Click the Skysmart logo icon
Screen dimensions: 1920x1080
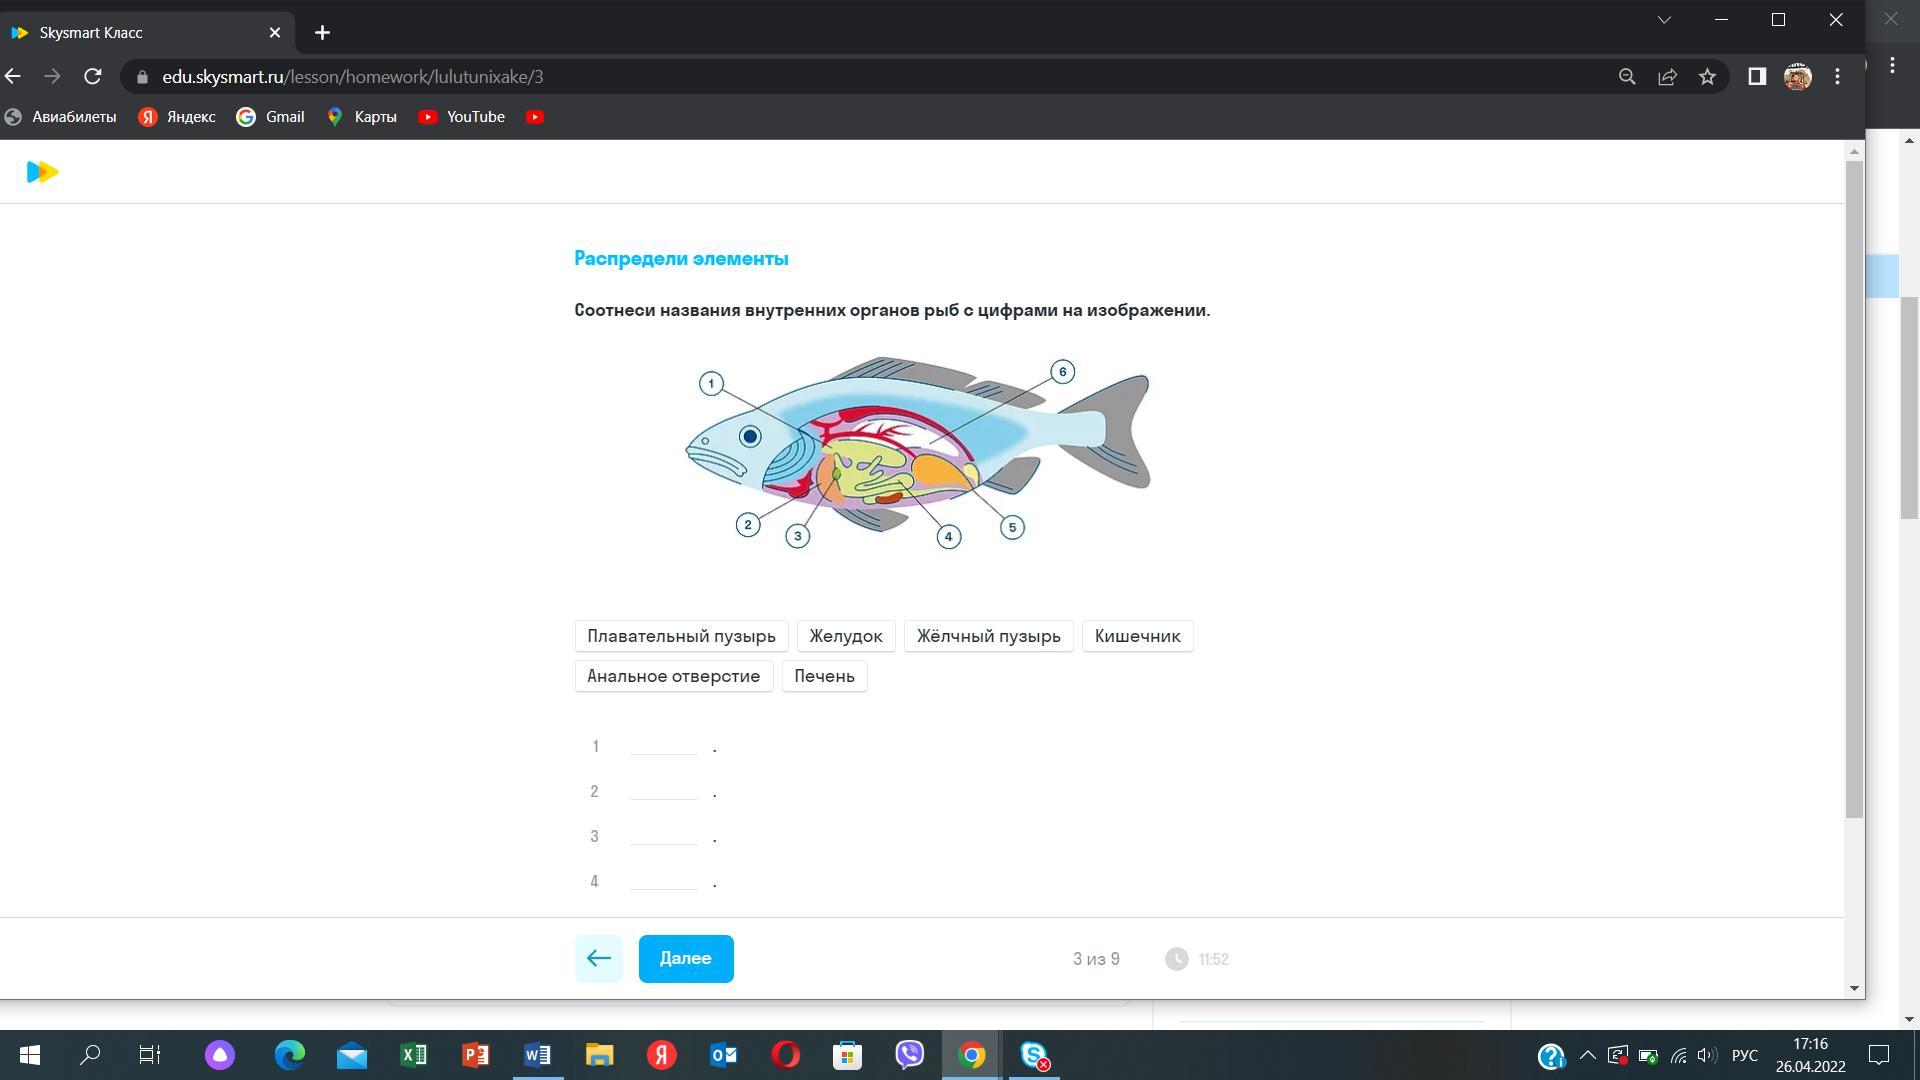(x=42, y=172)
